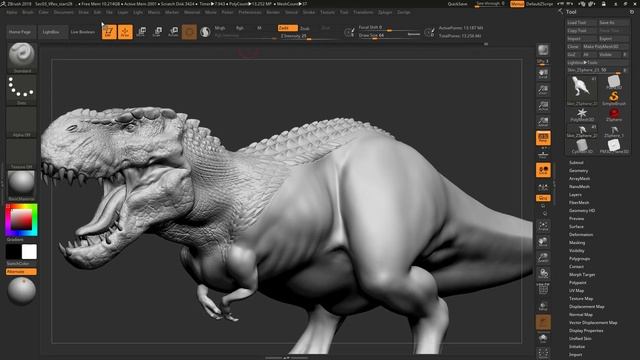Screen dimensions: 640x360
Task: Open the Brush menu
Action: click(28, 12)
